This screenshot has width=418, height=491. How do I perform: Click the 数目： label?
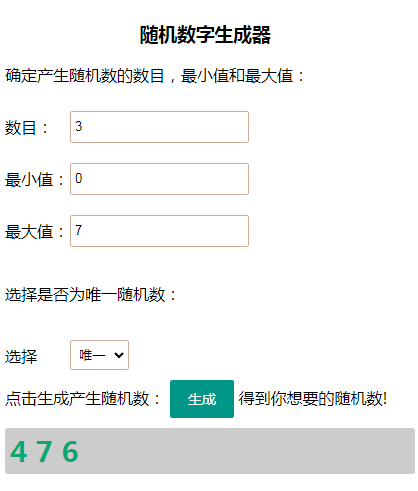pos(27,128)
